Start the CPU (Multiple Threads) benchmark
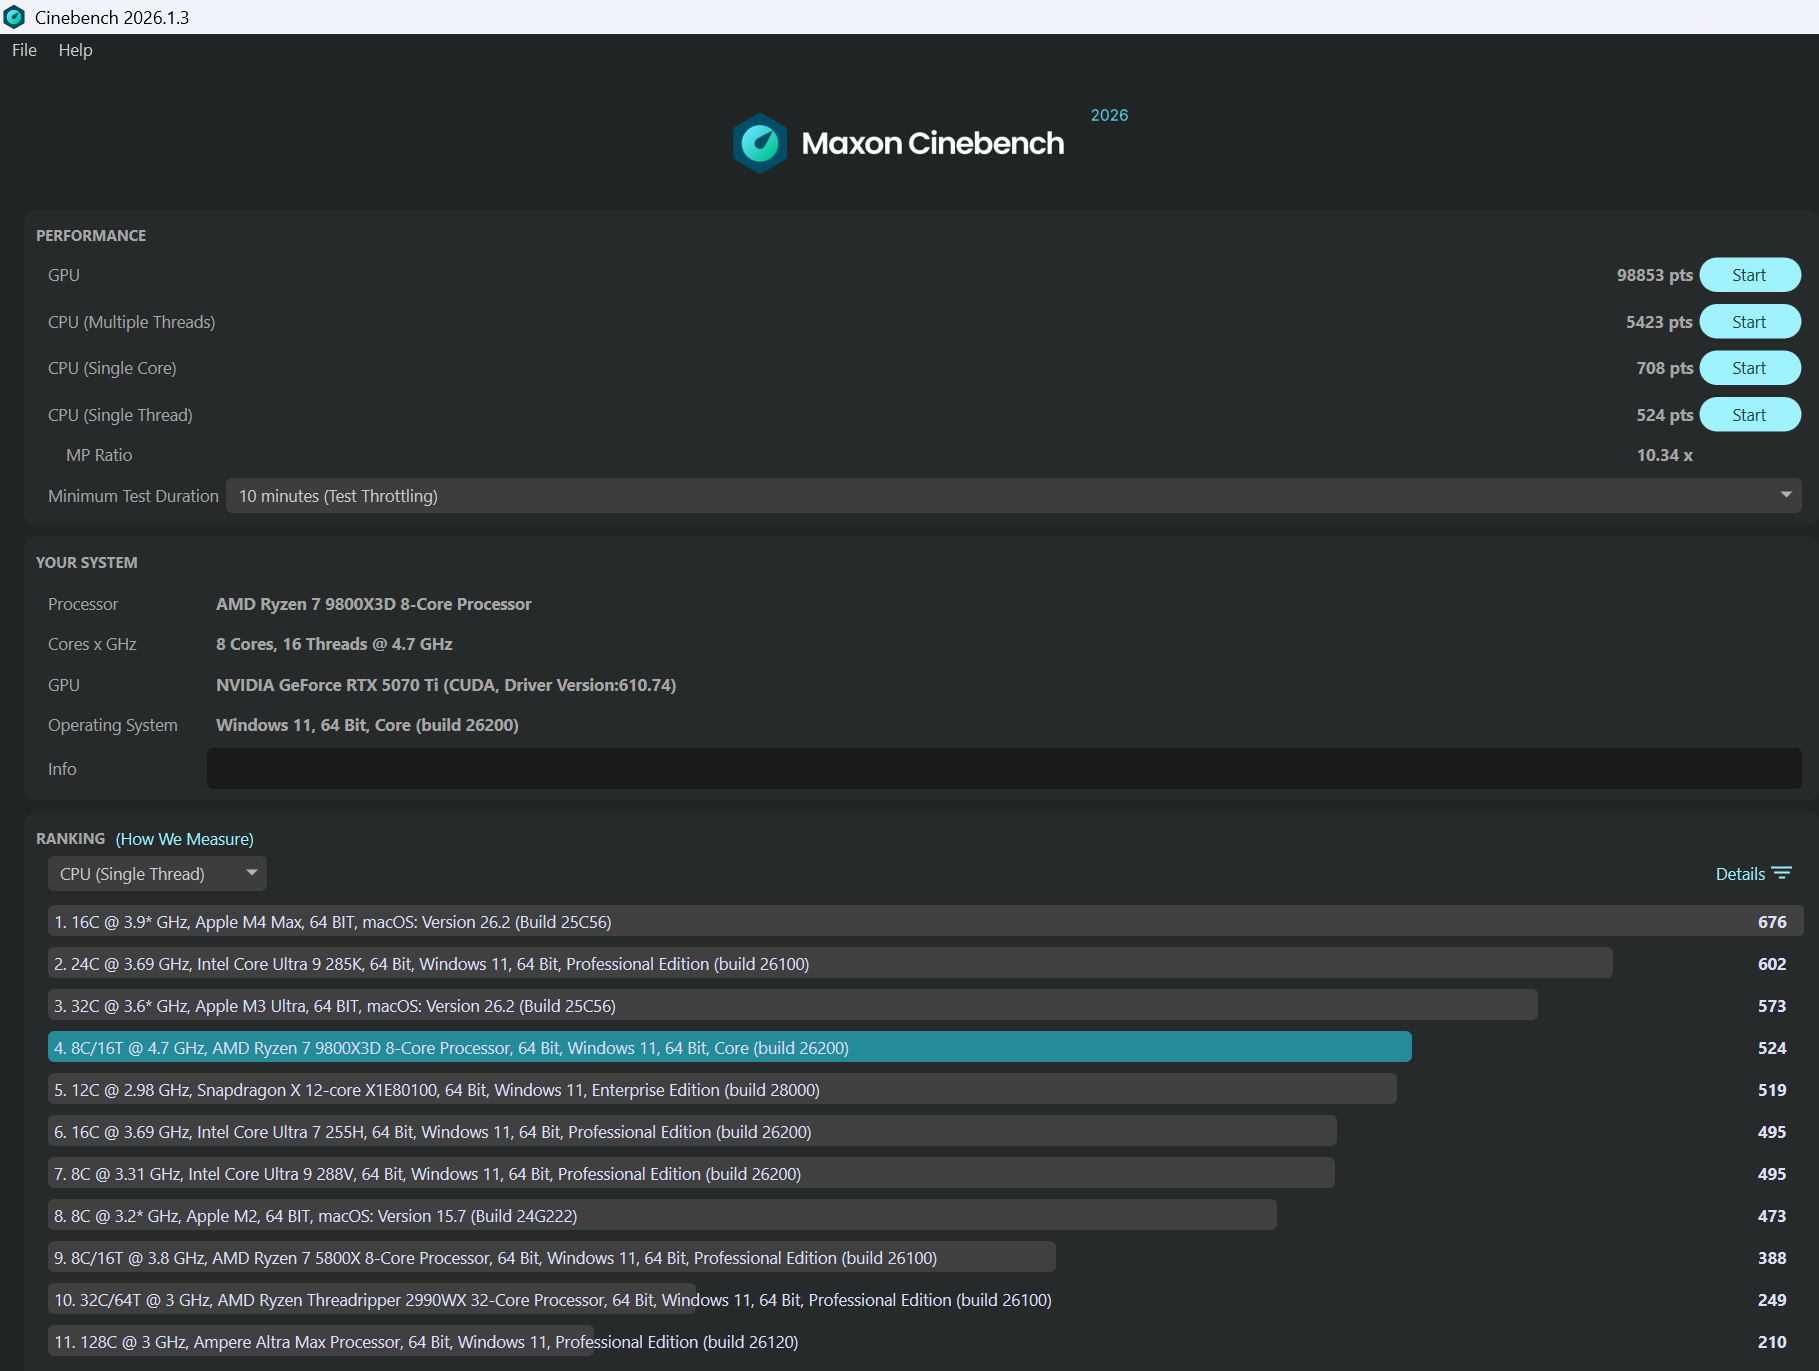 (1750, 322)
